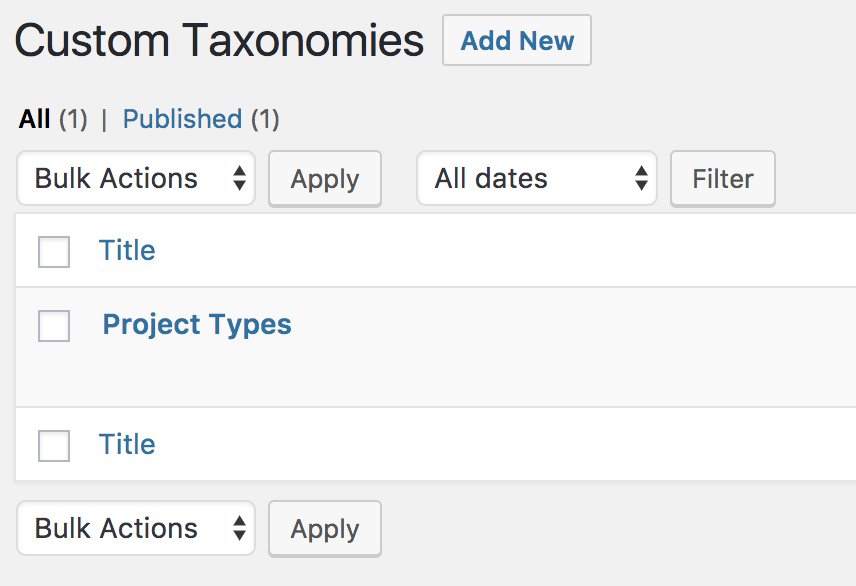The height and width of the screenshot is (586, 856).
Task: Check the Project Types row checkbox
Action: tap(54, 326)
